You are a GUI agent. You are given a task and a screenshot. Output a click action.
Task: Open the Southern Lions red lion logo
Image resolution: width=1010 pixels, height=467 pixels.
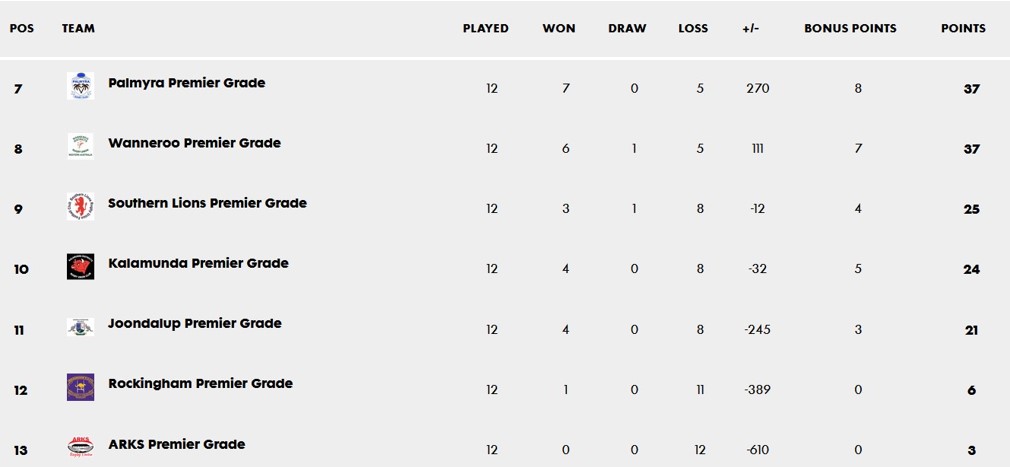coord(81,206)
